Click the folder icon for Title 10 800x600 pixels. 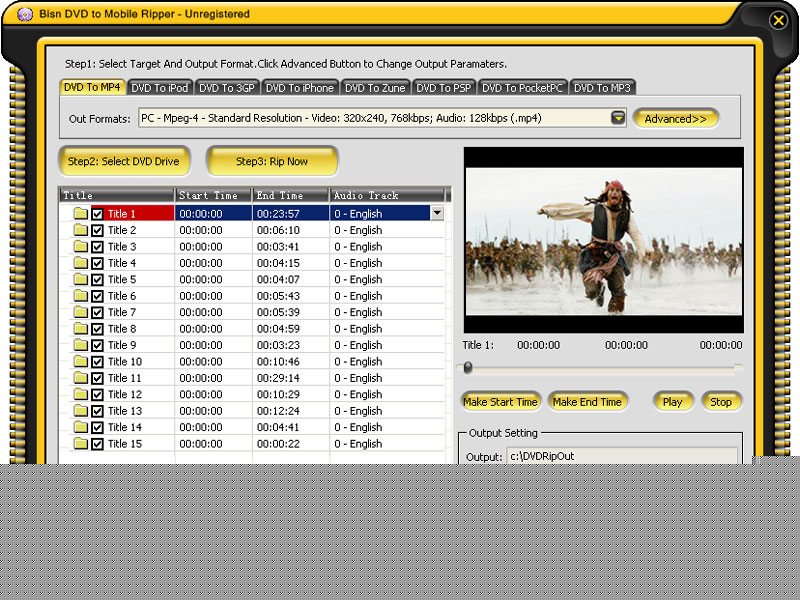(x=81, y=361)
